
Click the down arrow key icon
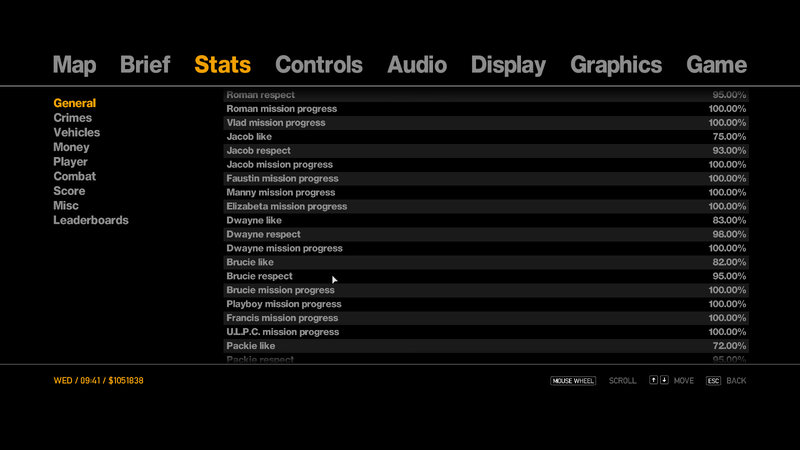(664, 380)
